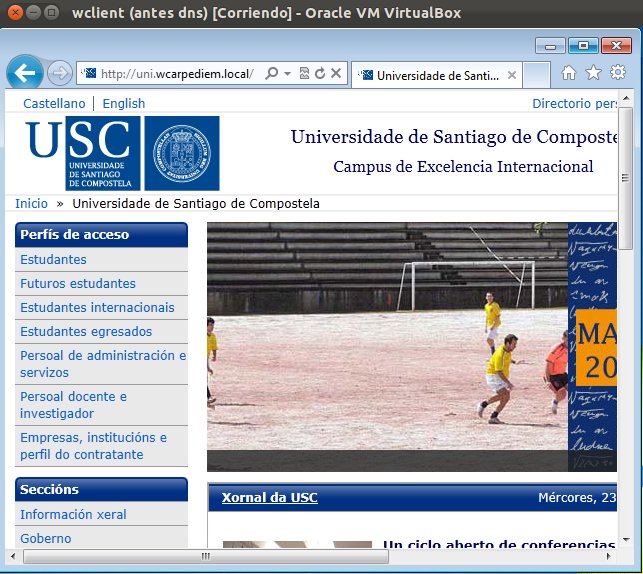
Task: Maximize the VirtualBox wclient window
Action: pos(51,13)
